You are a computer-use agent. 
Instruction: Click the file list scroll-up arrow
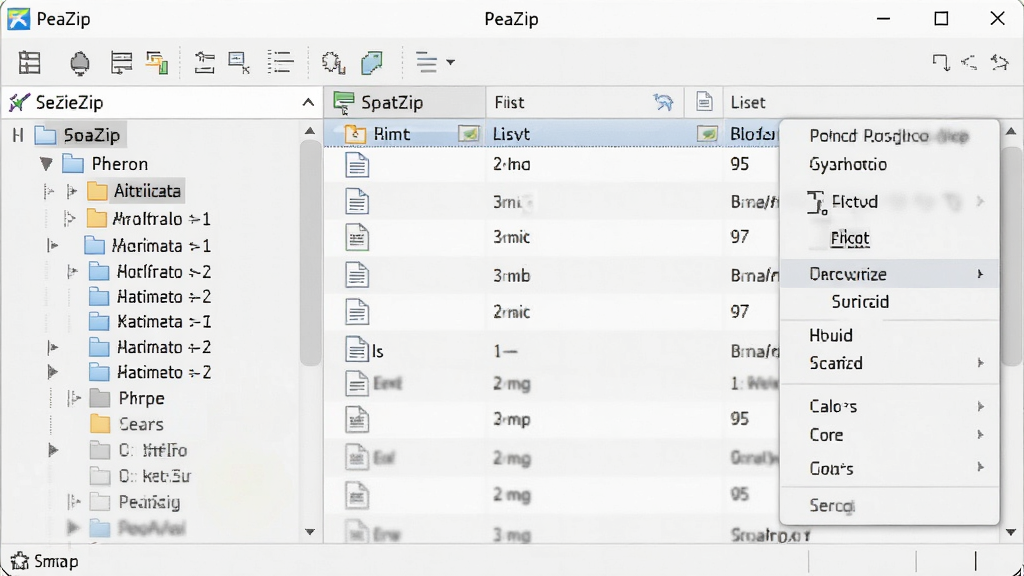1011,131
